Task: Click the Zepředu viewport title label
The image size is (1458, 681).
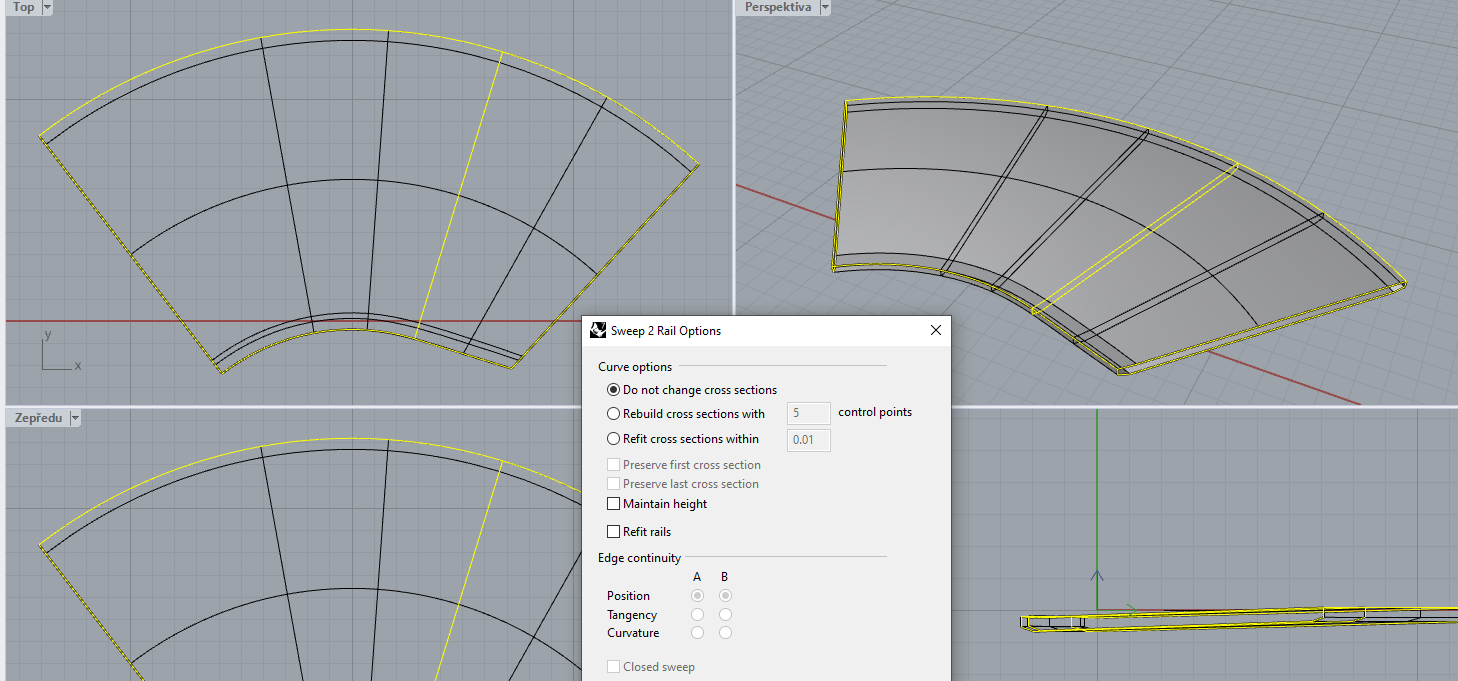Action: (38, 419)
